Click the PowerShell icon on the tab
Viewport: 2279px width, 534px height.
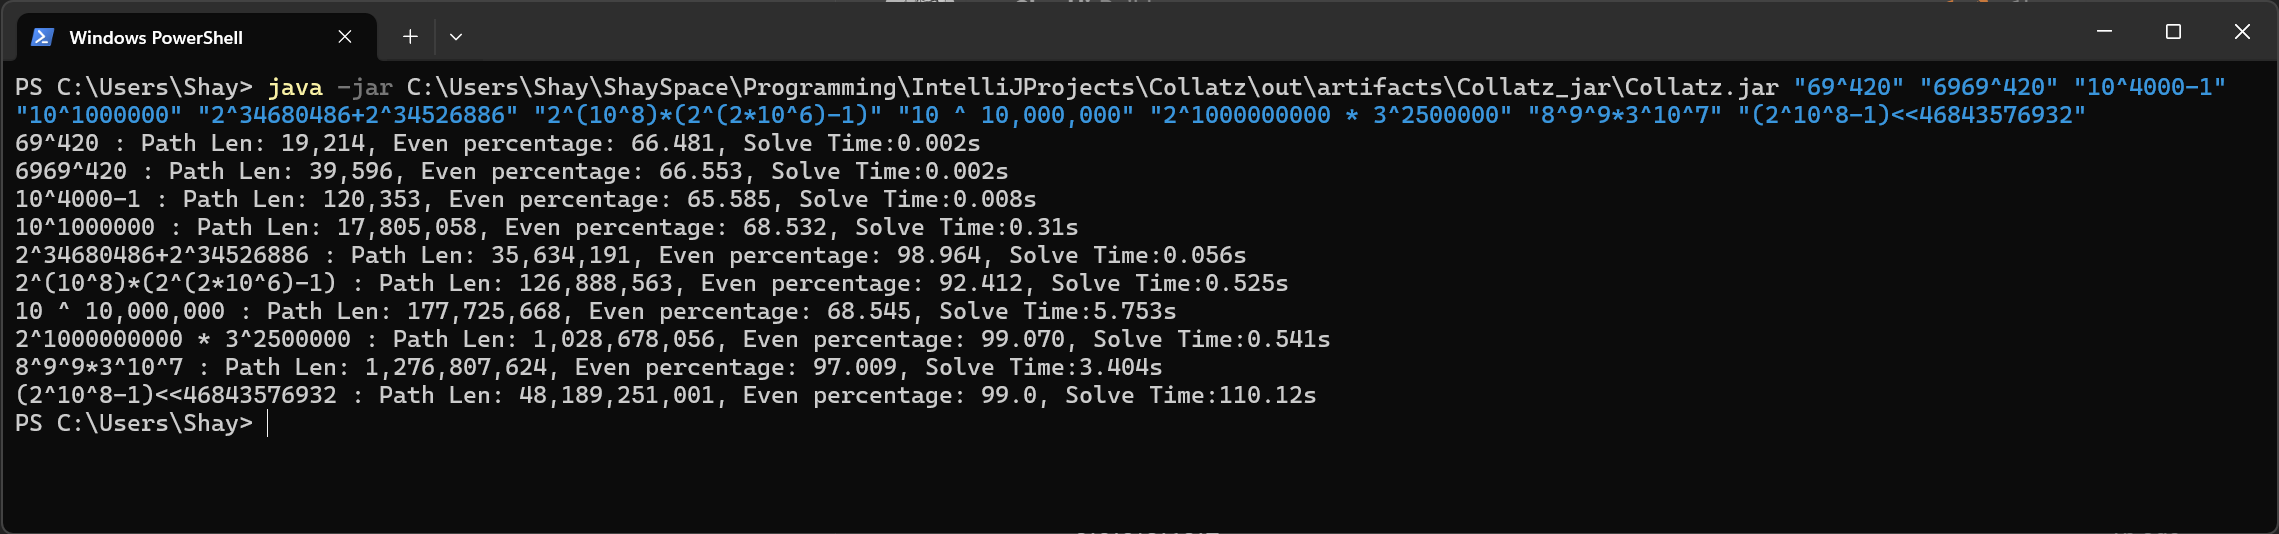pyautogui.click(x=42, y=37)
